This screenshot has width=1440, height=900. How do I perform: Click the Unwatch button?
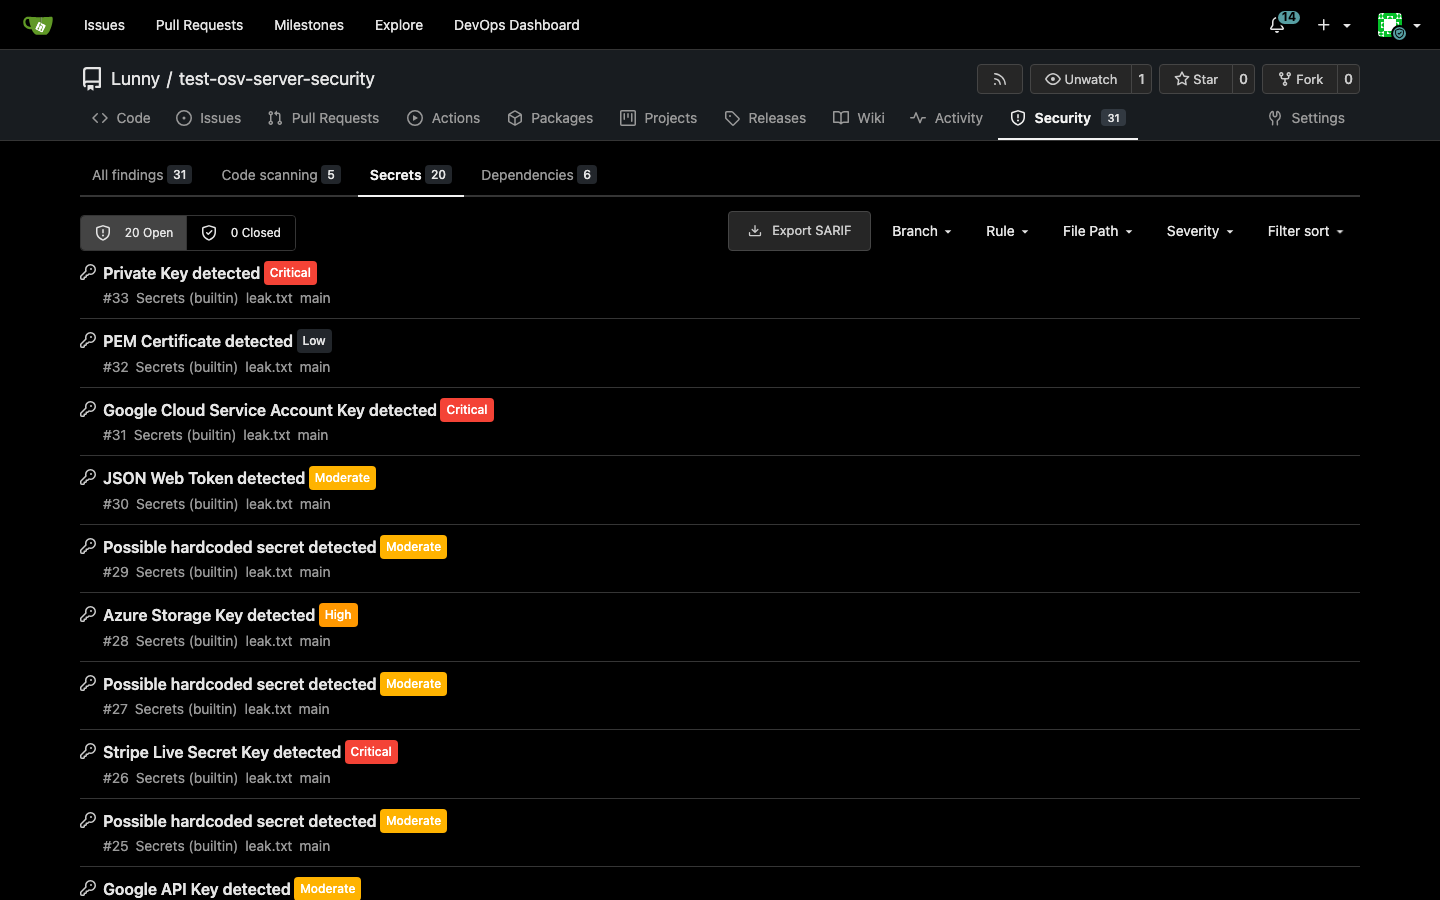(1081, 79)
